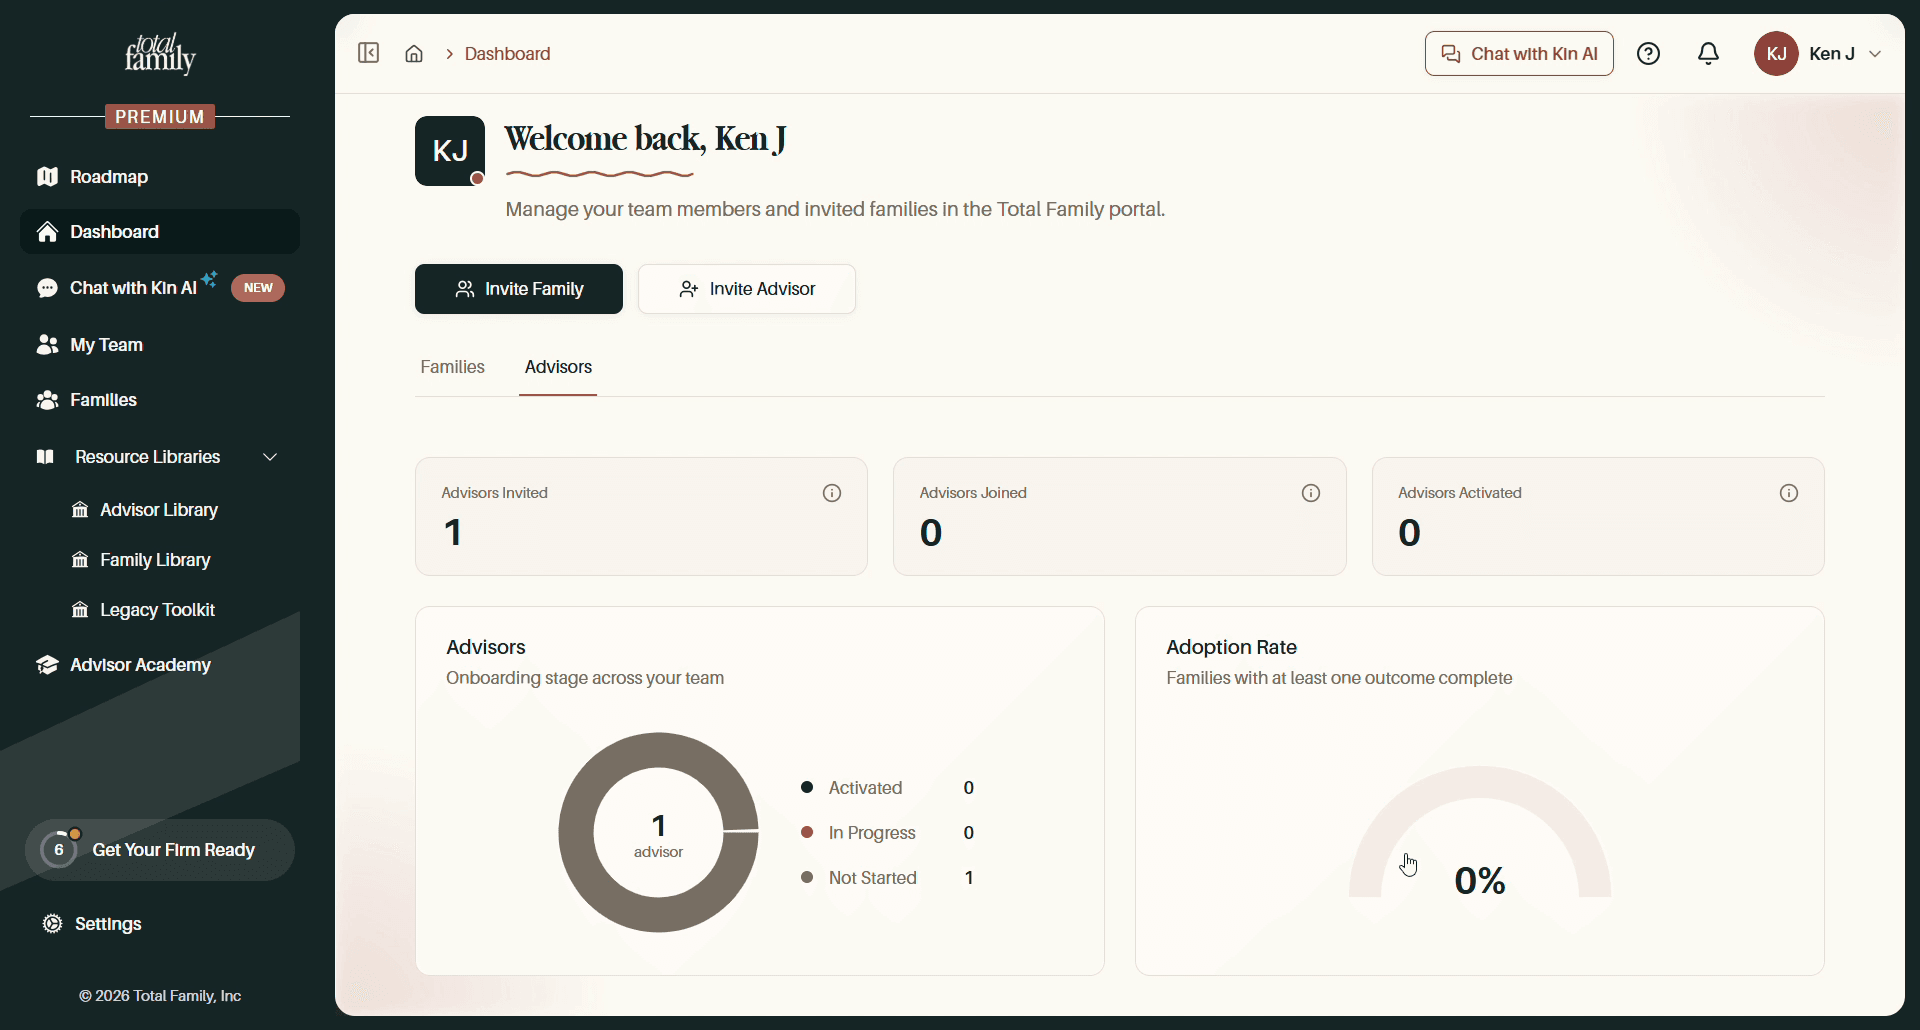1920x1030 pixels.
Task: Show info for Advisors Invited card
Action: click(x=832, y=493)
